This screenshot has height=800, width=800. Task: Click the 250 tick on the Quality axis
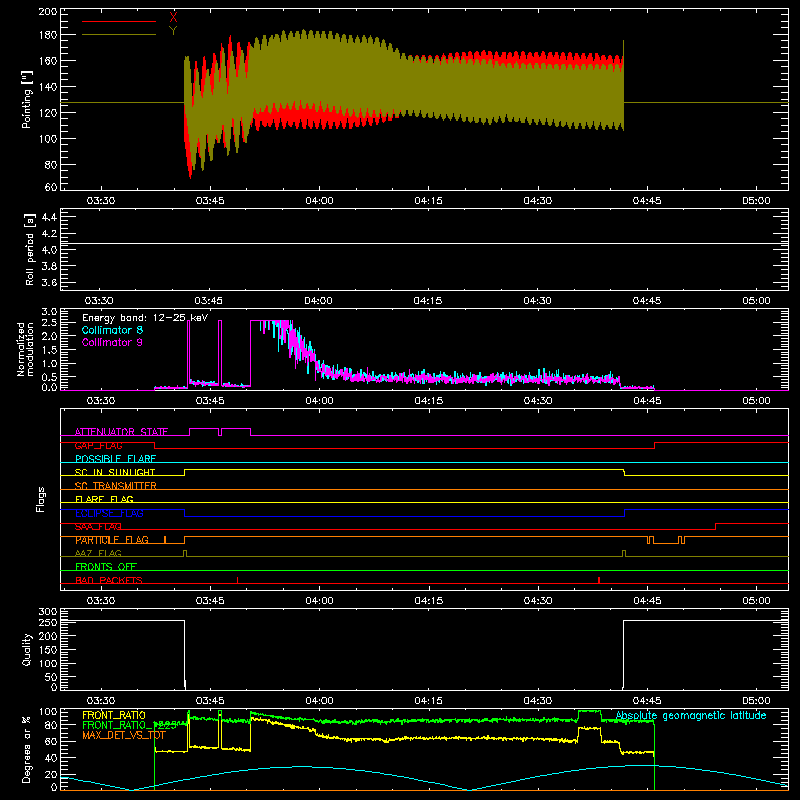coord(48,623)
